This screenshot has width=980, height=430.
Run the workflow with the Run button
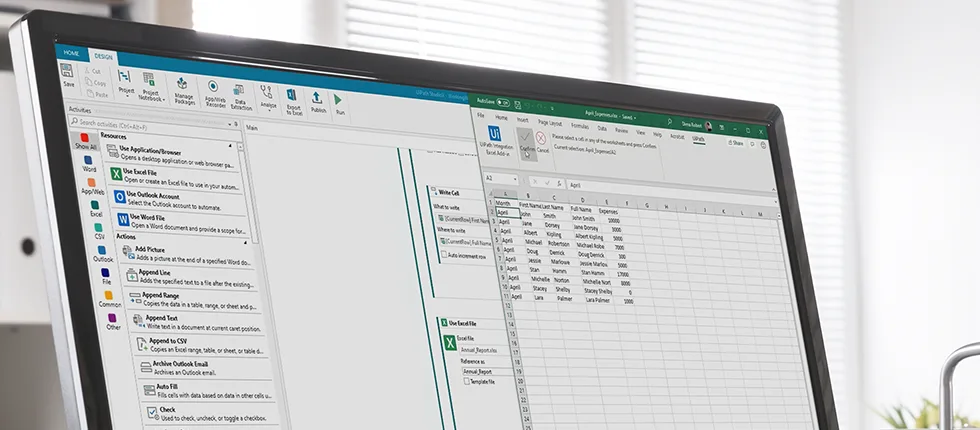click(339, 104)
